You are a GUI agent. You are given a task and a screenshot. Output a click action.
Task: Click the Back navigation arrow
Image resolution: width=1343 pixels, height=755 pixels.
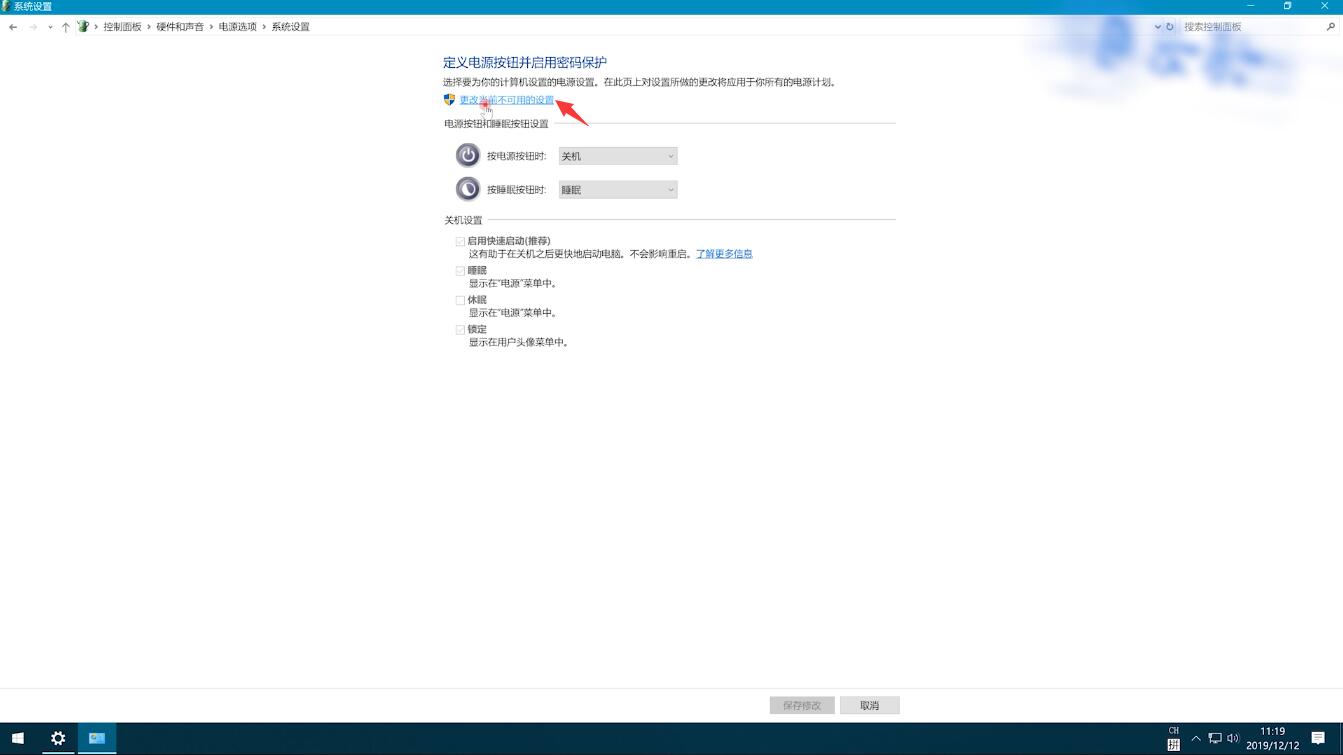coord(13,27)
